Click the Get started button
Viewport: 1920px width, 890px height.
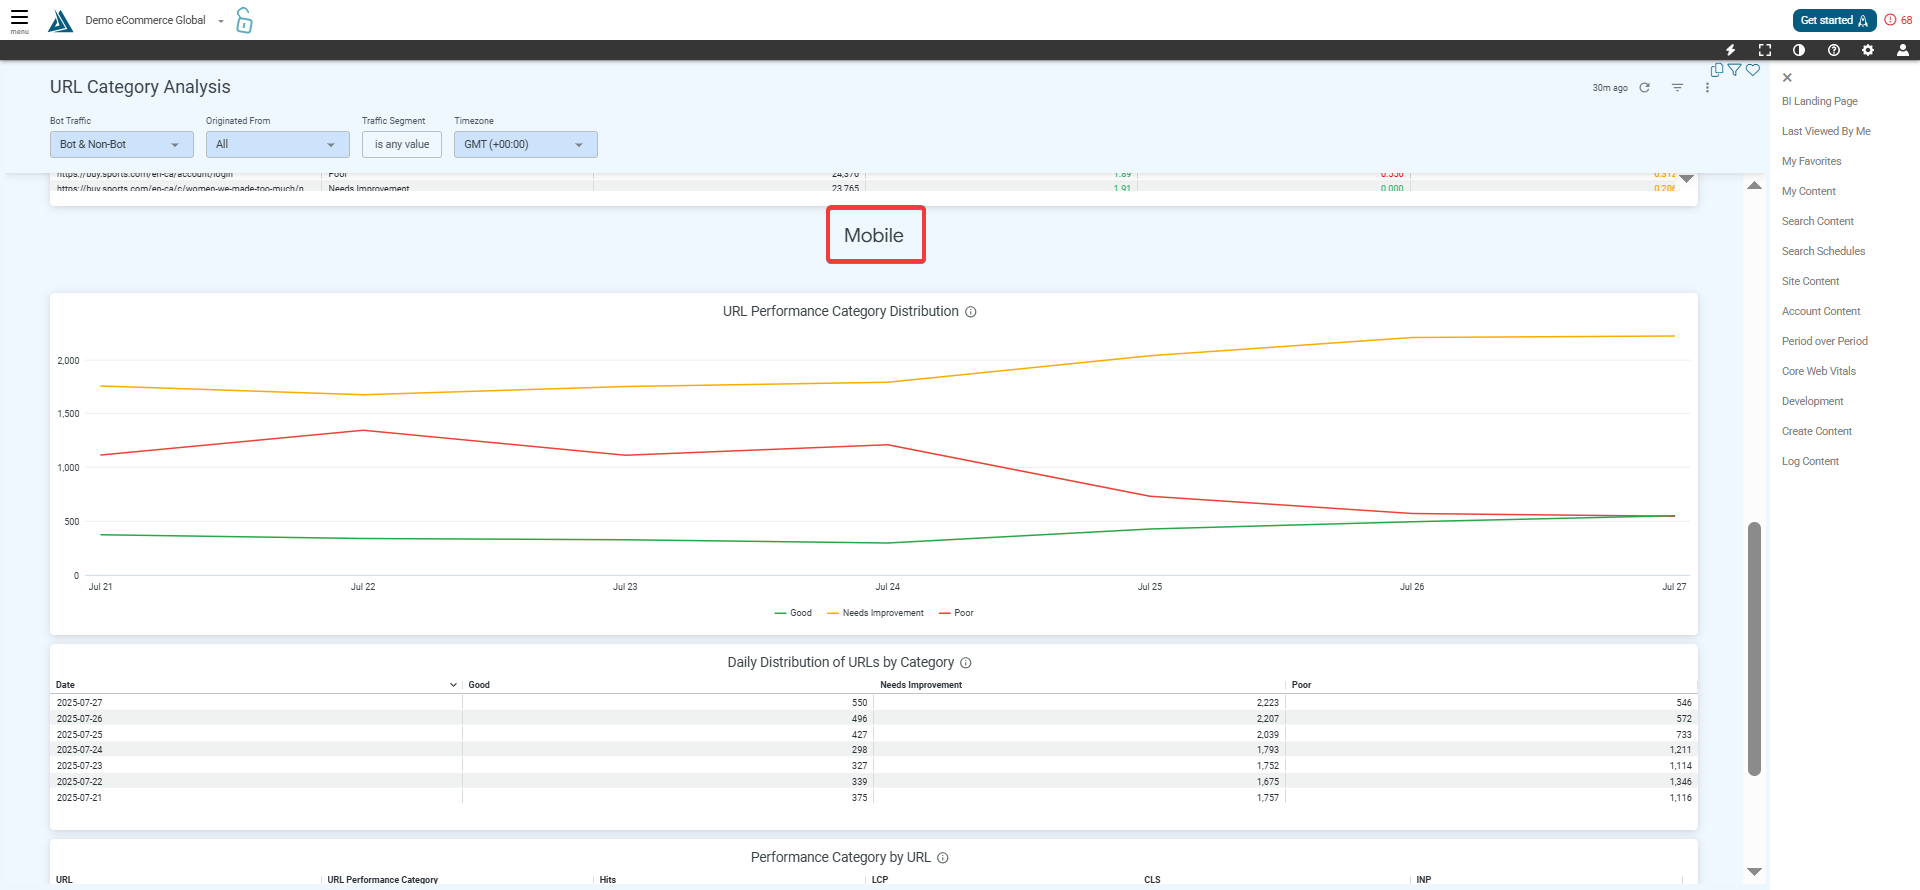1834,20
